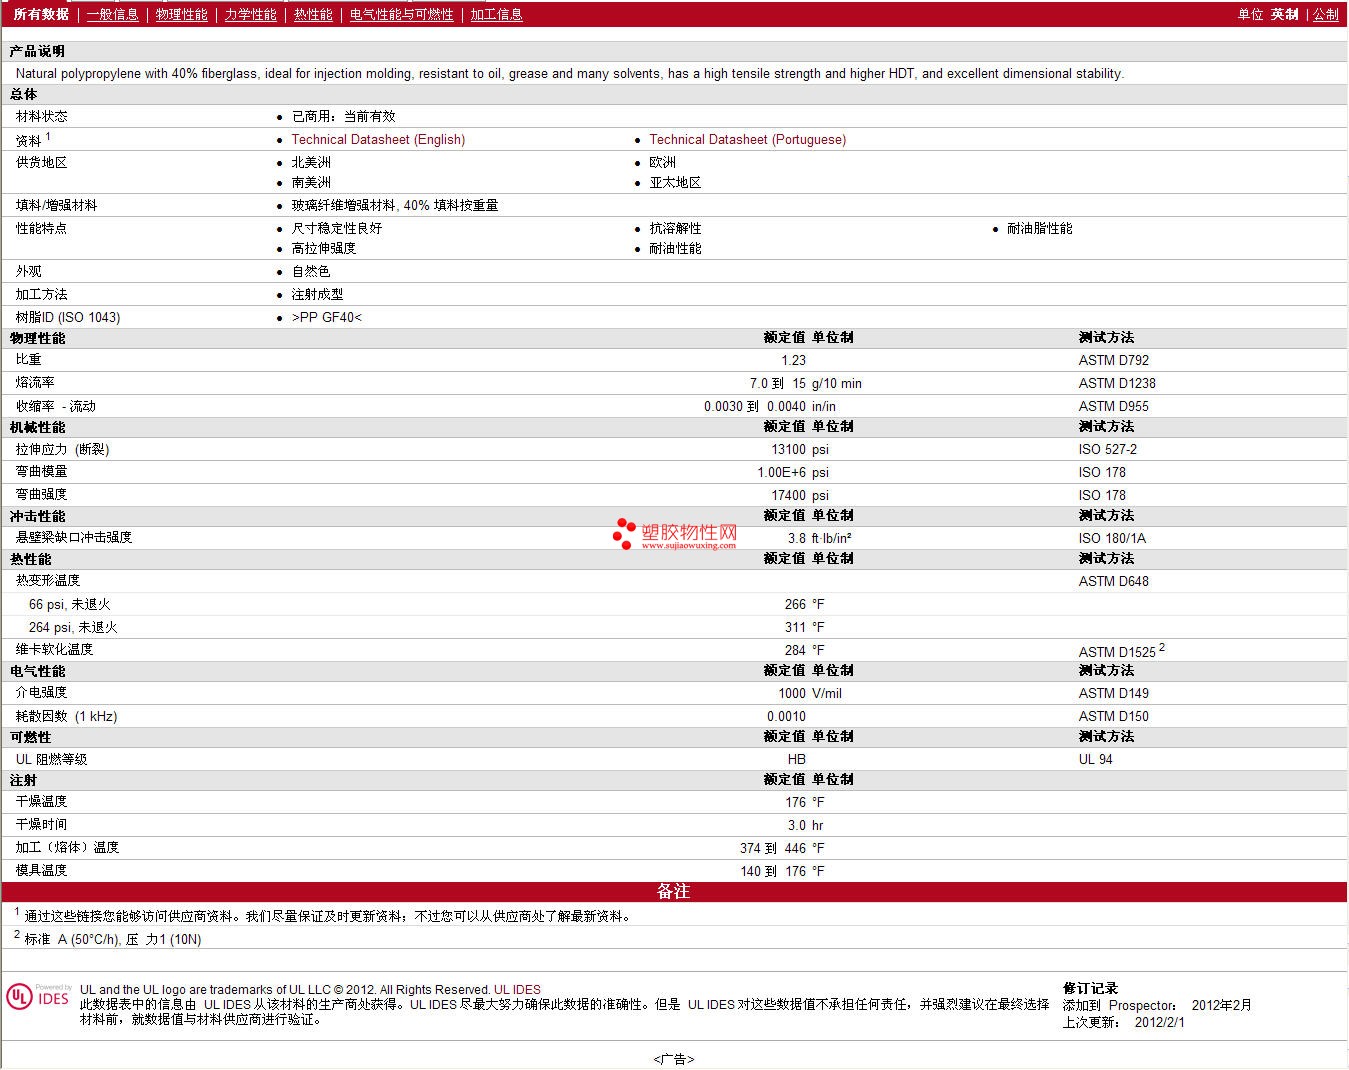The image size is (1349, 1070).
Task: Show the 电气性能与可燃性 tab
Action: (401, 14)
